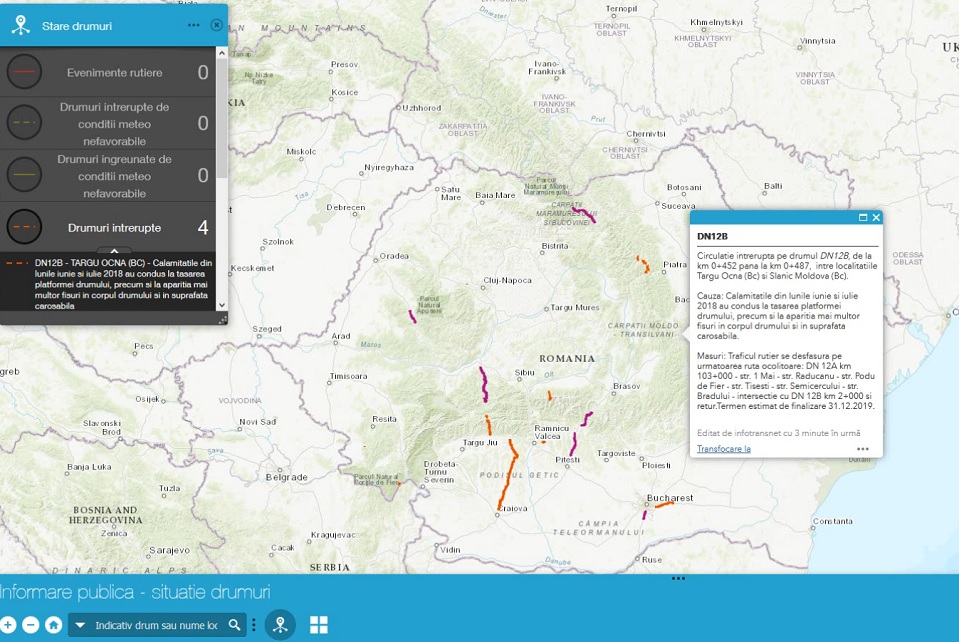Image resolution: width=959 pixels, height=642 pixels.
Task: Maximize the DN12B info popup
Action: [863, 217]
